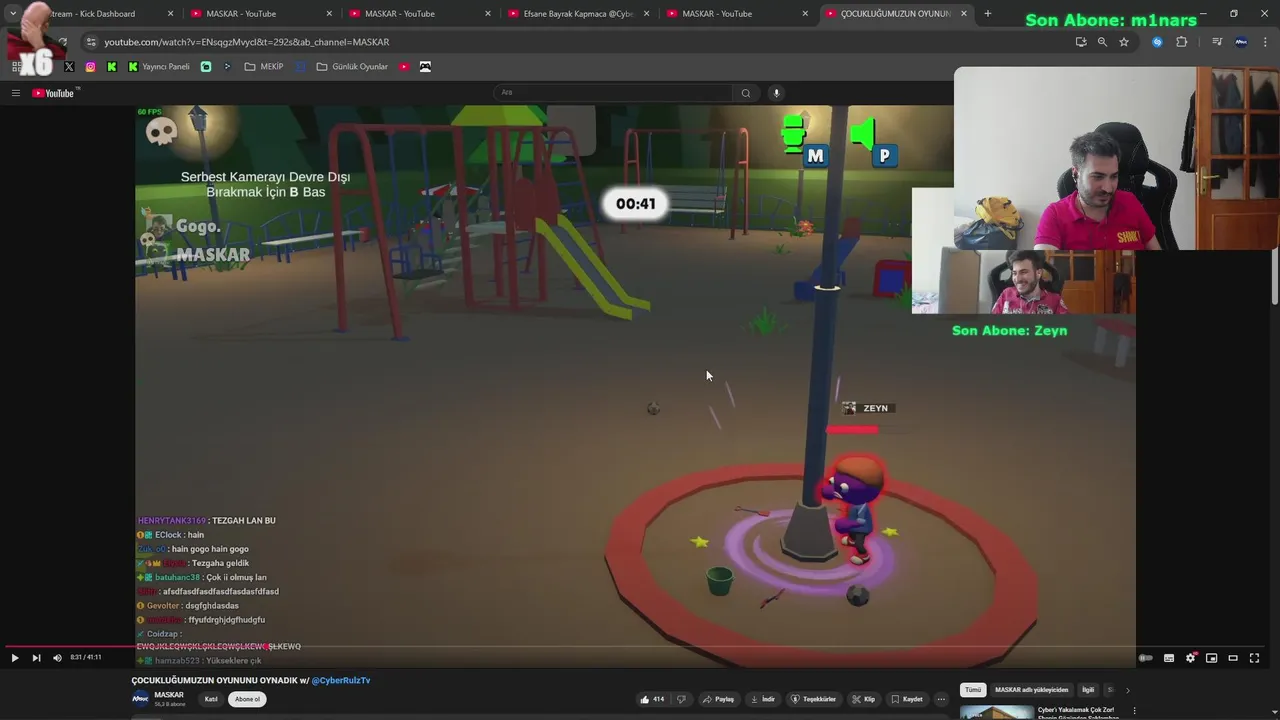Mute the video volume
The width and height of the screenshot is (1280, 720).
(57, 658)
